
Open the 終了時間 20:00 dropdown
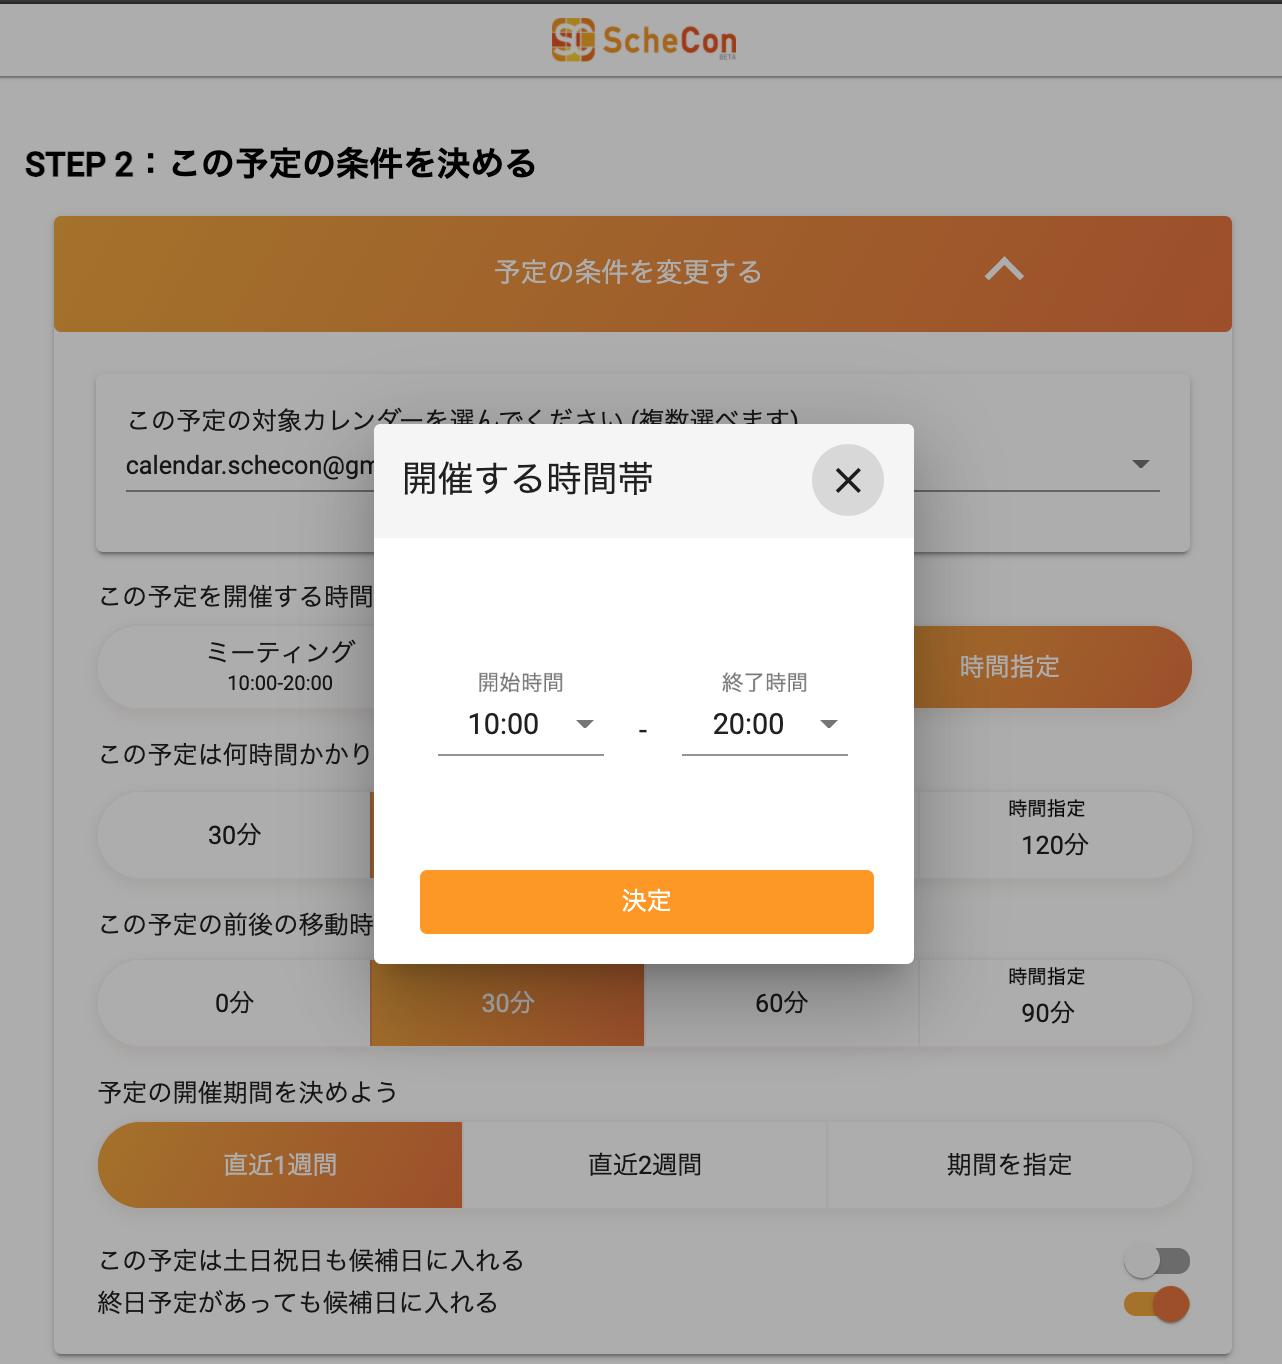[765, 724]
